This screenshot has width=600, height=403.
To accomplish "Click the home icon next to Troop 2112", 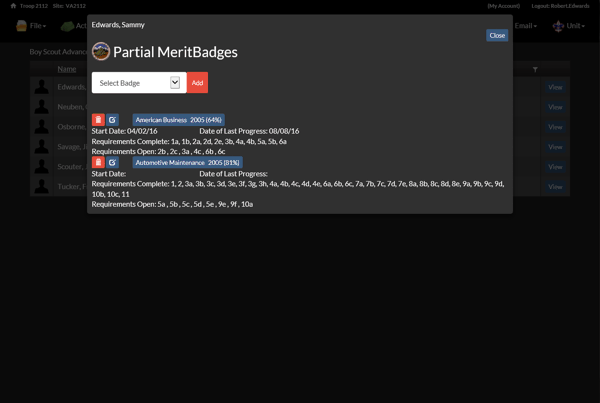I will 13,6.
